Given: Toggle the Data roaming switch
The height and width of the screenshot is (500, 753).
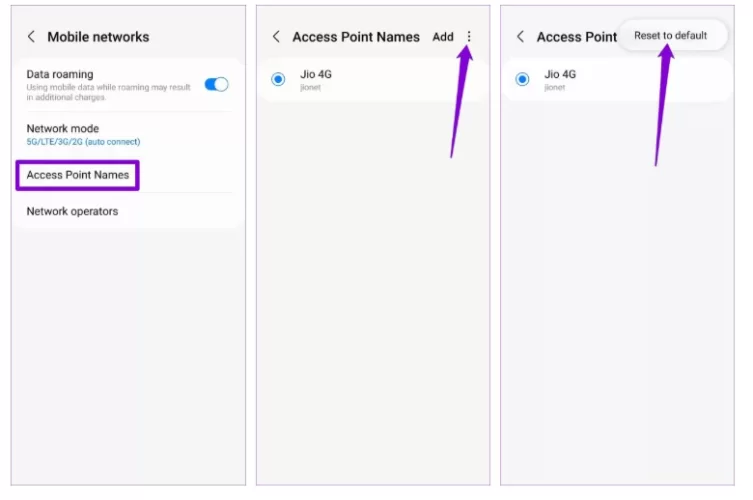Looking at the screenshot, I should pyautogui.click(x=216, y=84).
